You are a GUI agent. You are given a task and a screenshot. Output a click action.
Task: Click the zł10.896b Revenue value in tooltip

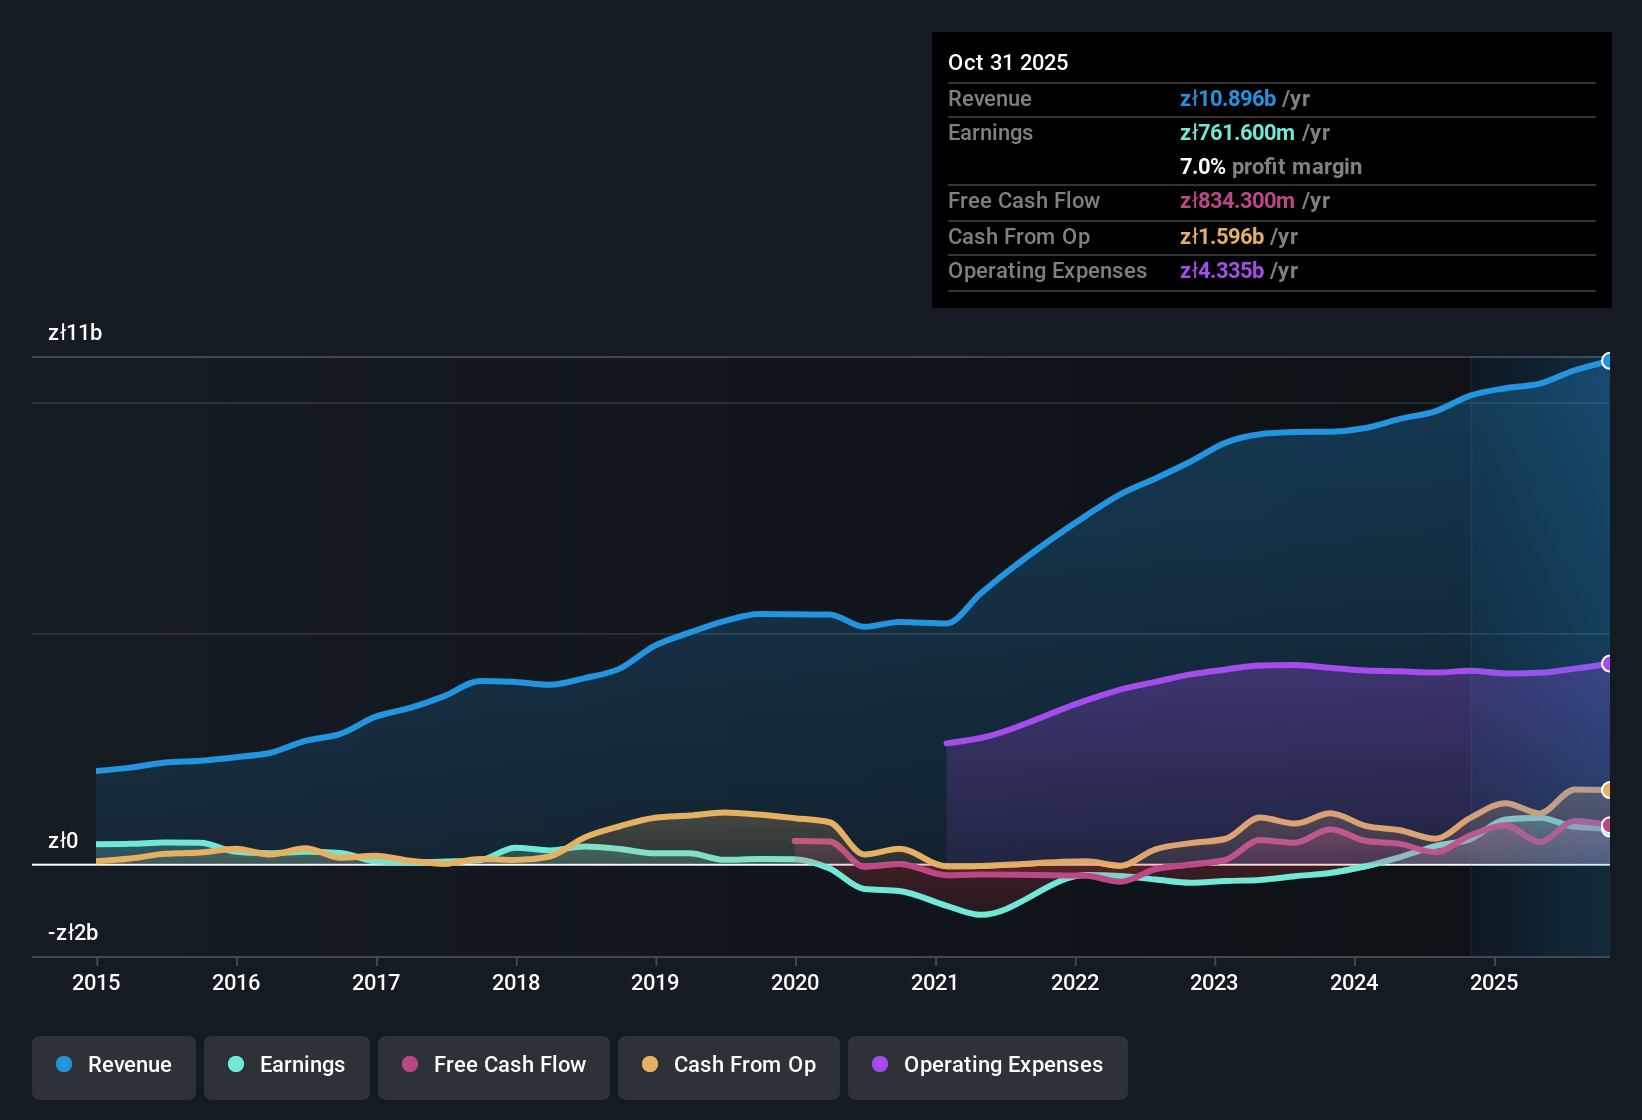click(1227, 98)
